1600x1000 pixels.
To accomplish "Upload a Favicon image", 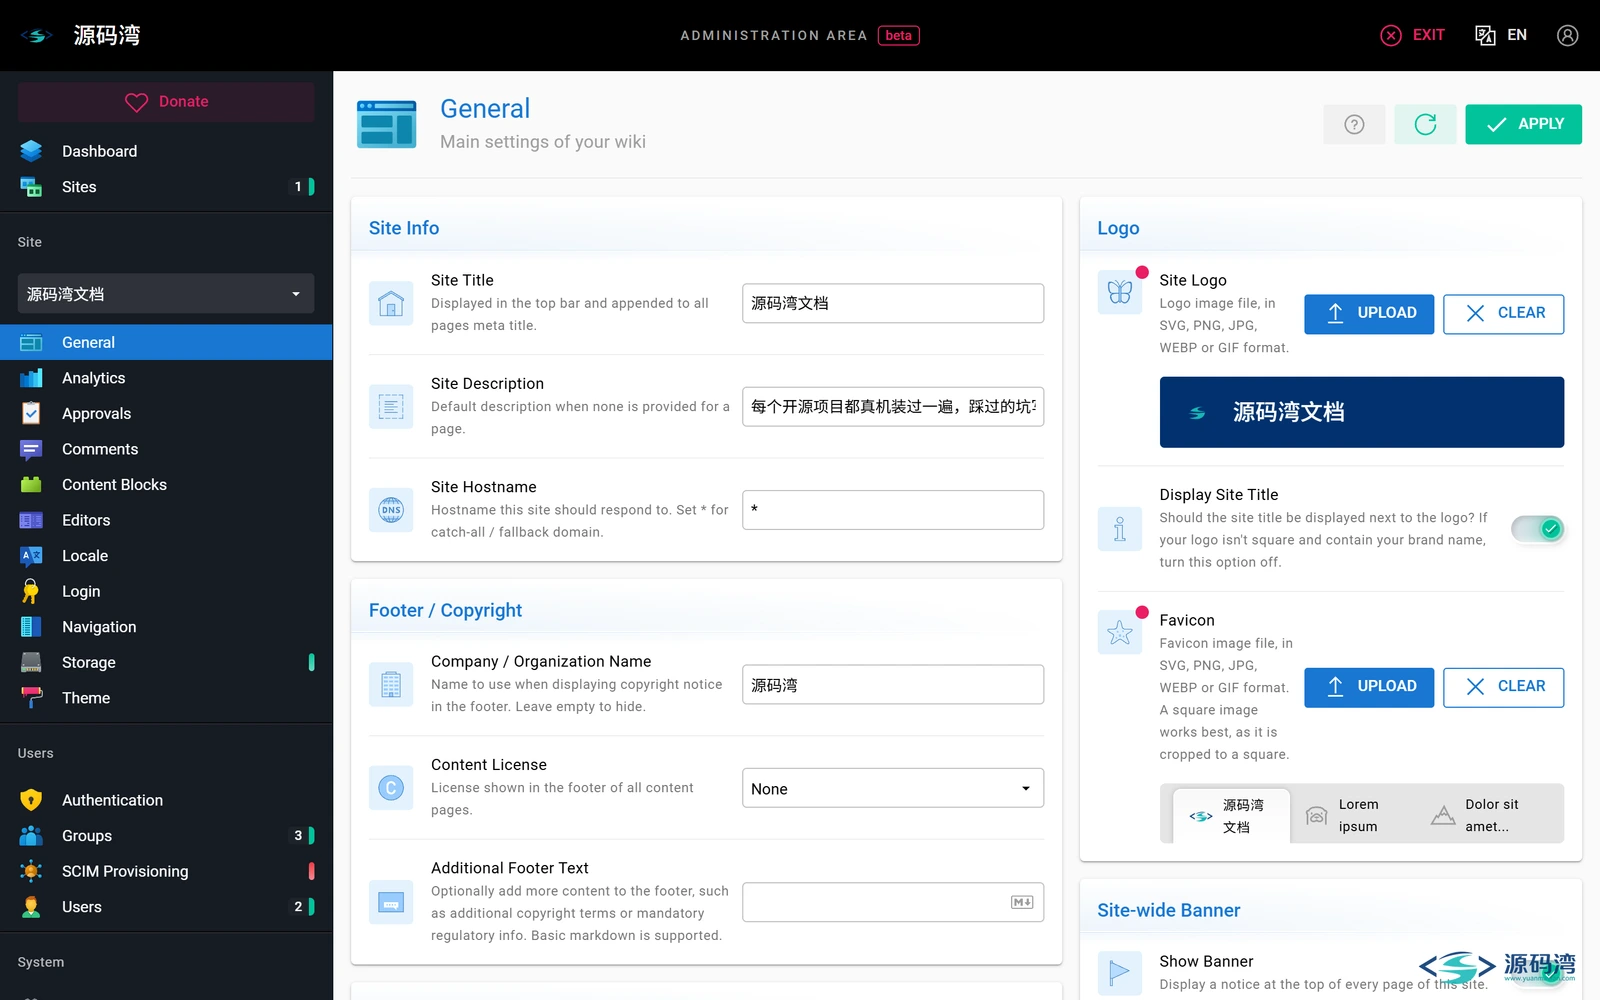I will click(x=1369, y=687).
